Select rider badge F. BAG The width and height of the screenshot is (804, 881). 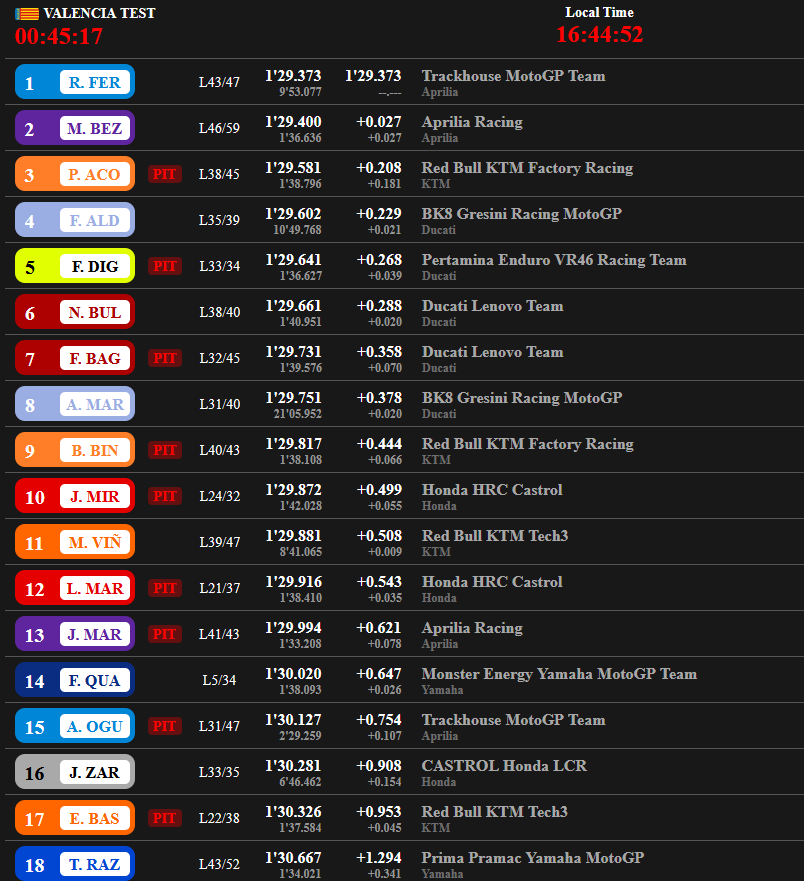point(75,358)
